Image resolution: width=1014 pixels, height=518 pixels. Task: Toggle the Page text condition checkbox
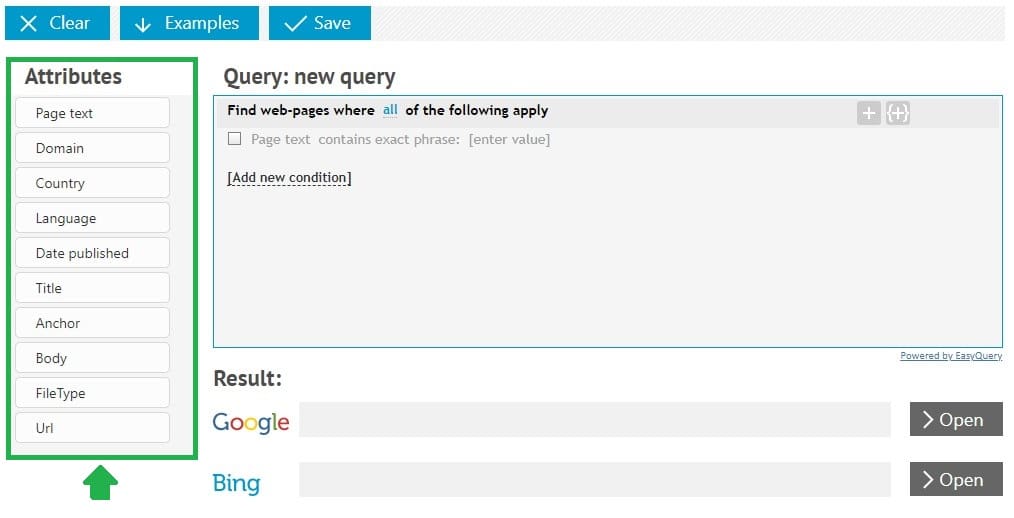click(235, 138)
